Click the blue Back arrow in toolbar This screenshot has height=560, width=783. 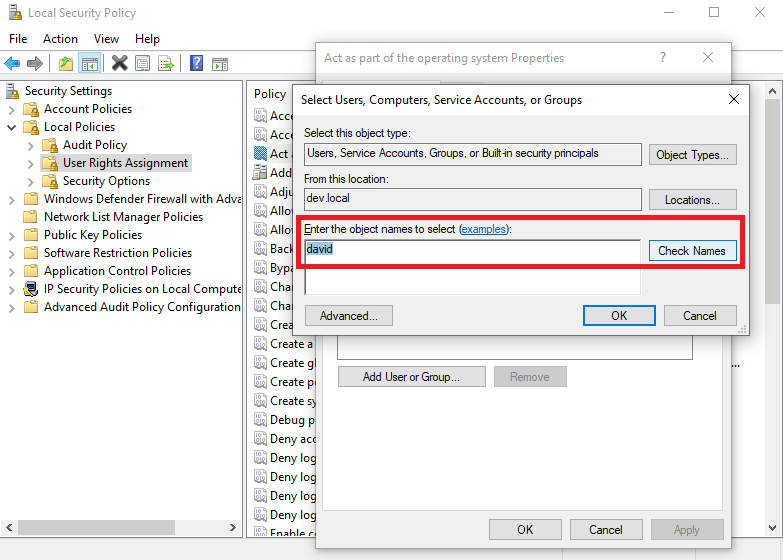(x=12, y=64)
